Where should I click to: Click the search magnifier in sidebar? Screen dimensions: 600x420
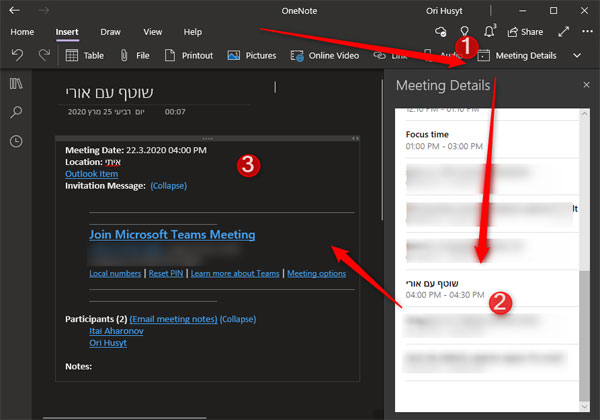coord(16,112)
